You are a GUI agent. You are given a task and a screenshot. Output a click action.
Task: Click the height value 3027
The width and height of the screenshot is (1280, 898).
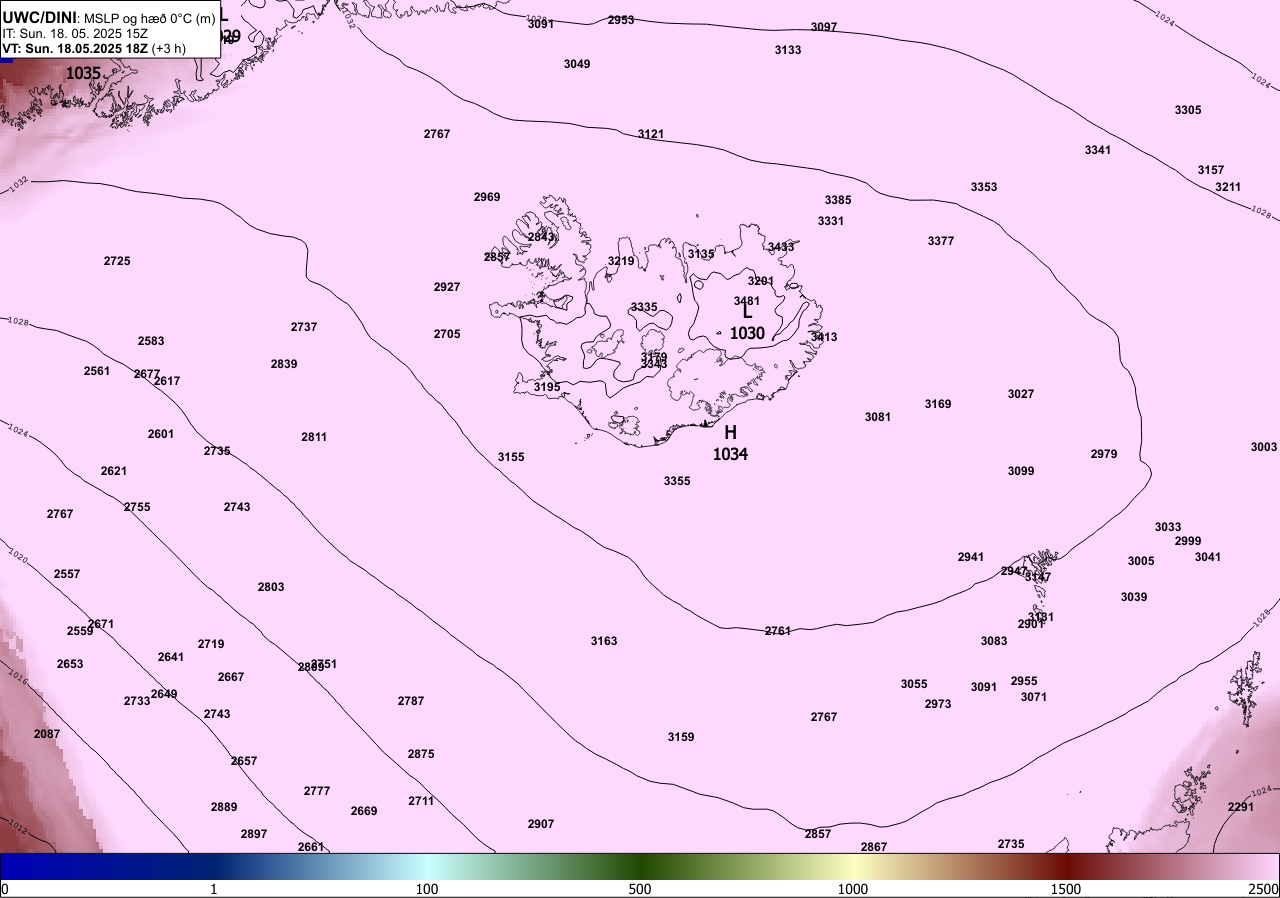click(1021, 394)
